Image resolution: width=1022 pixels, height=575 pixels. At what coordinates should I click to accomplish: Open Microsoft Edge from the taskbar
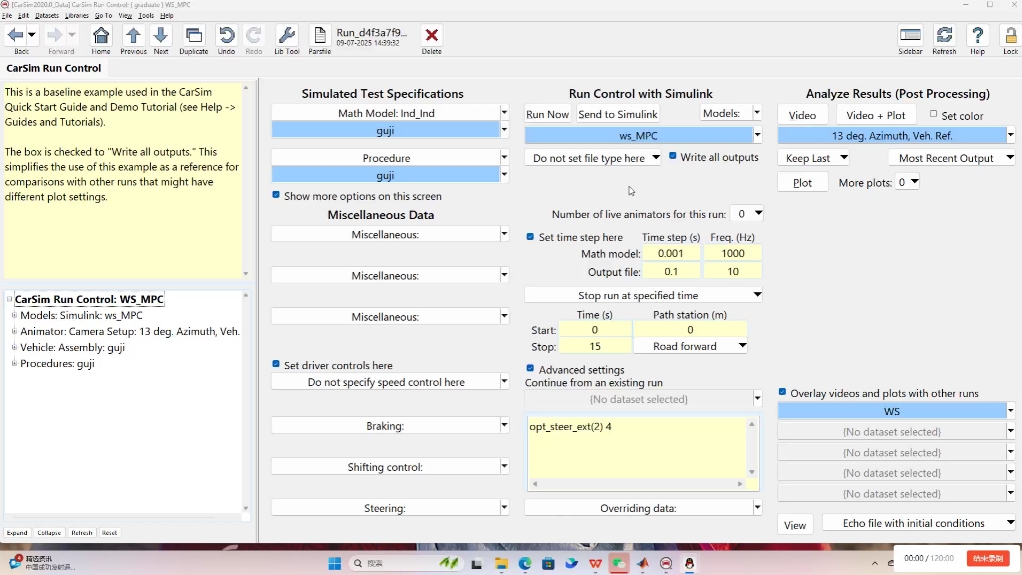(525, 563)
